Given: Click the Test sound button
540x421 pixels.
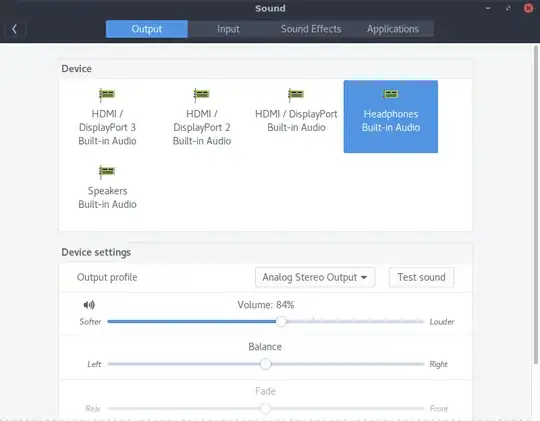Looking at the screenshot, I should 421,277.
